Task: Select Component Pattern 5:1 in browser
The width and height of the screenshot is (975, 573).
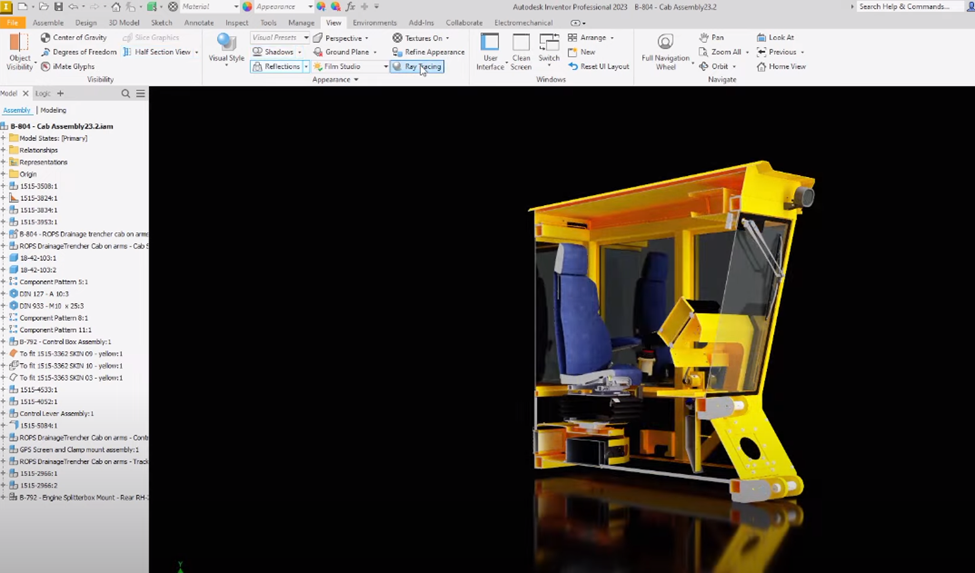Action: tap(53, 282)
